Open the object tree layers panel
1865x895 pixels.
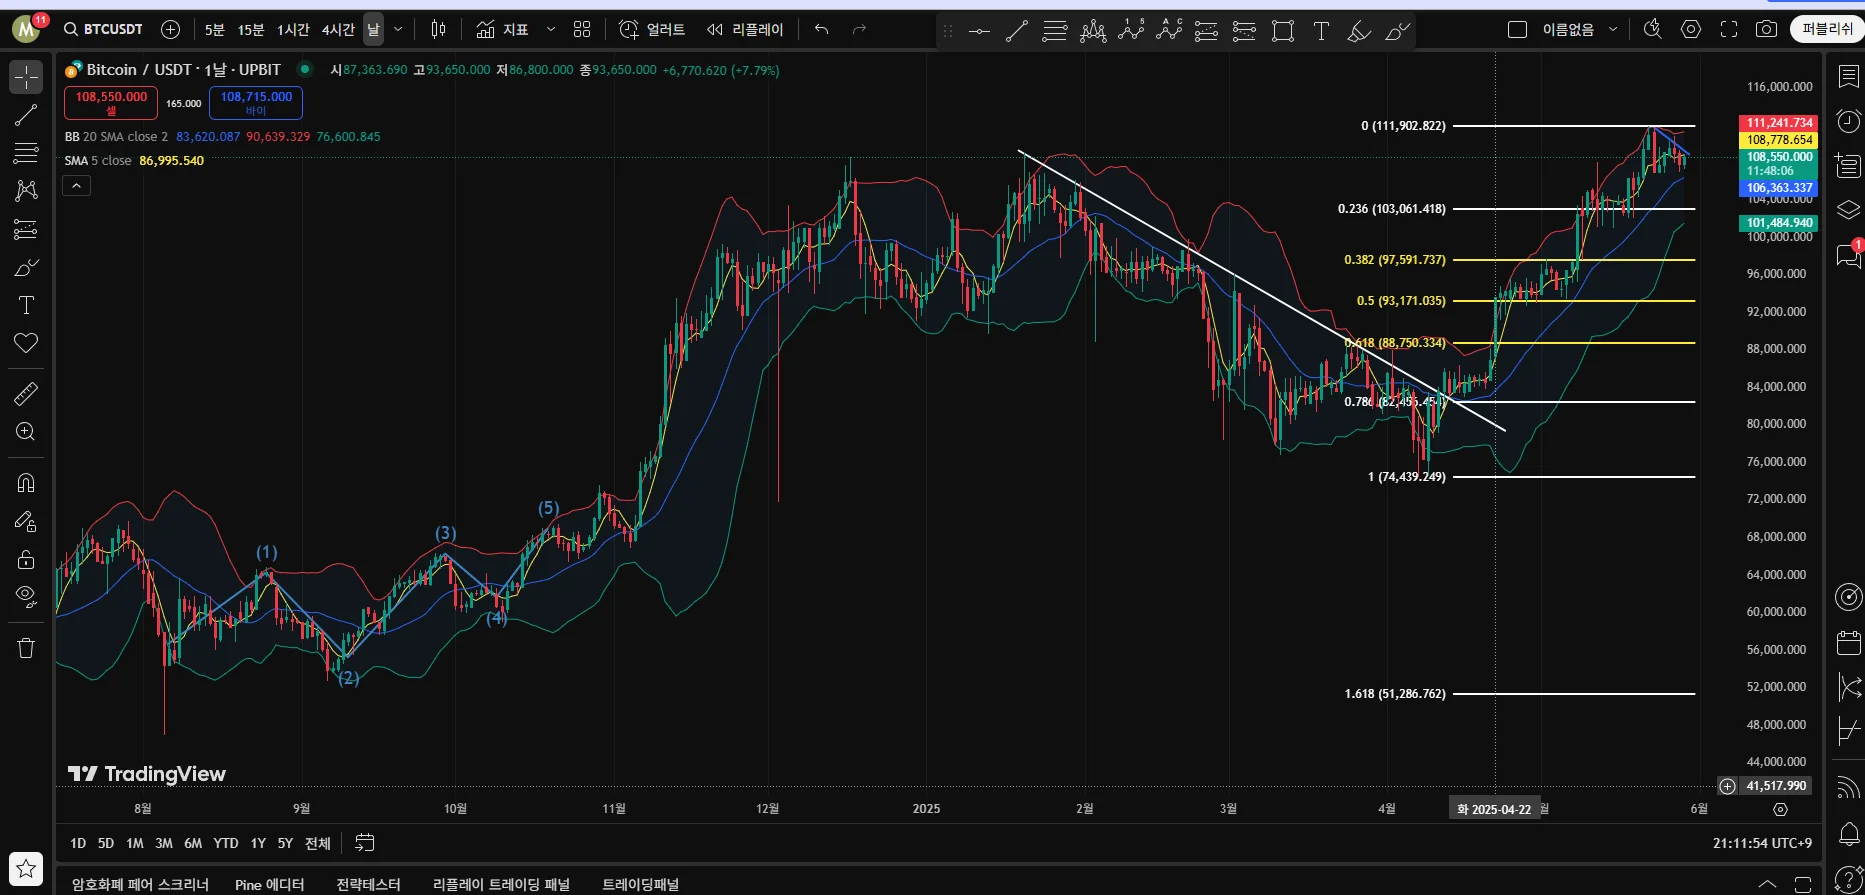point(1849,209)
